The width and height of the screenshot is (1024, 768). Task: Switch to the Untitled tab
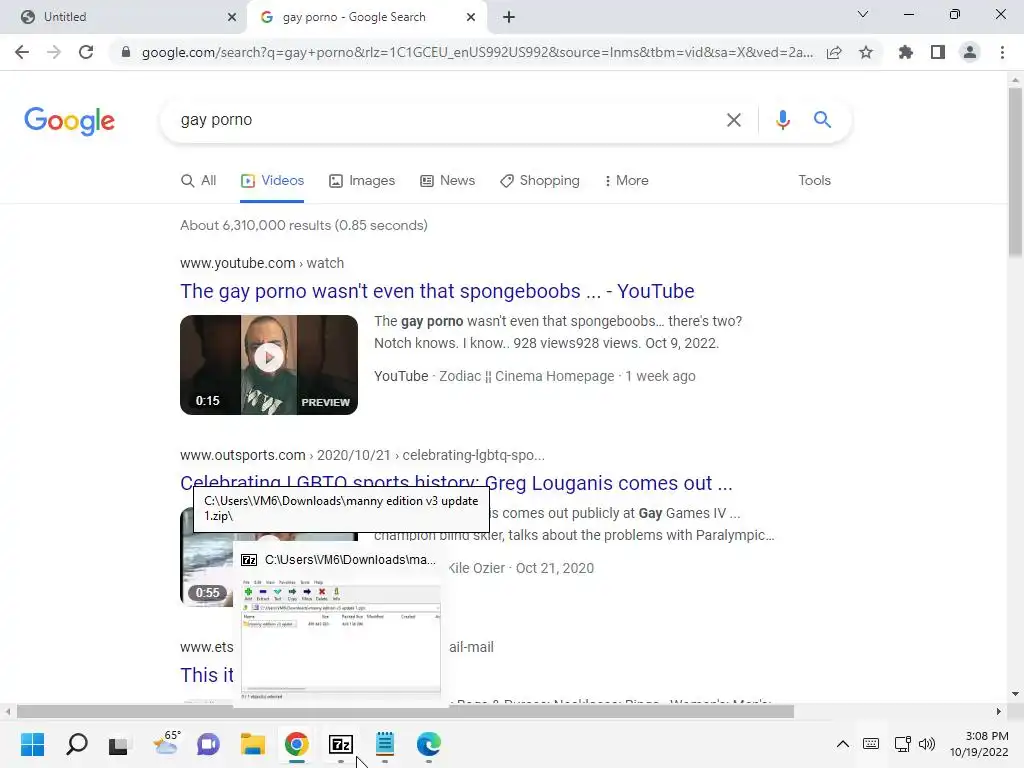pos(124,17)
